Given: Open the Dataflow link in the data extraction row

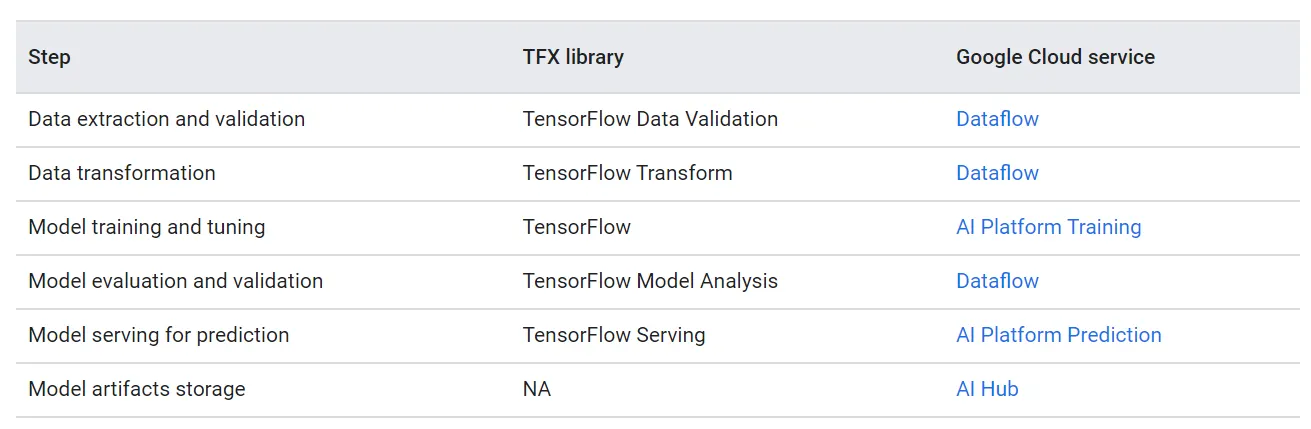Looking at the screenshot, I should pyautogui.click(x=997, y=119).
